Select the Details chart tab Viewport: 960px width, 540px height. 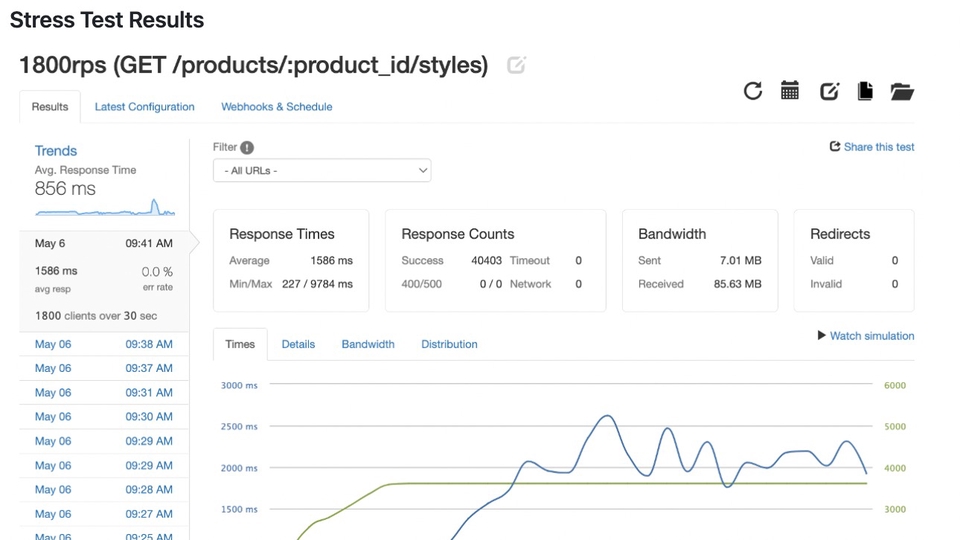298,344
